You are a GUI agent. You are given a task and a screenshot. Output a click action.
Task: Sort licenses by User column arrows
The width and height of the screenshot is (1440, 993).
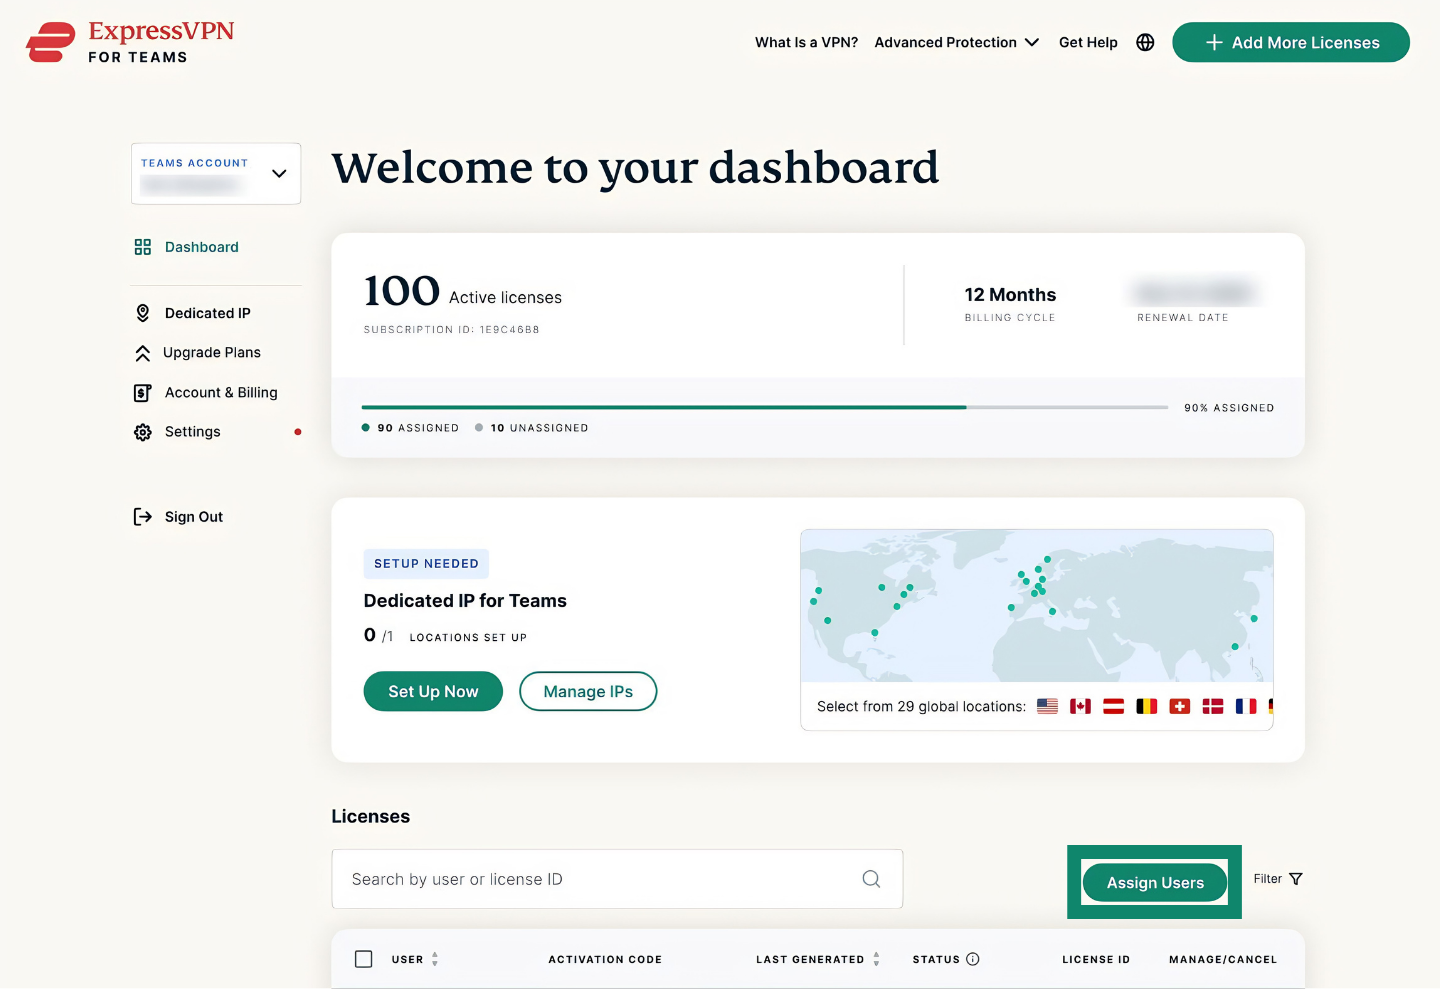click(x=435, y=959)
